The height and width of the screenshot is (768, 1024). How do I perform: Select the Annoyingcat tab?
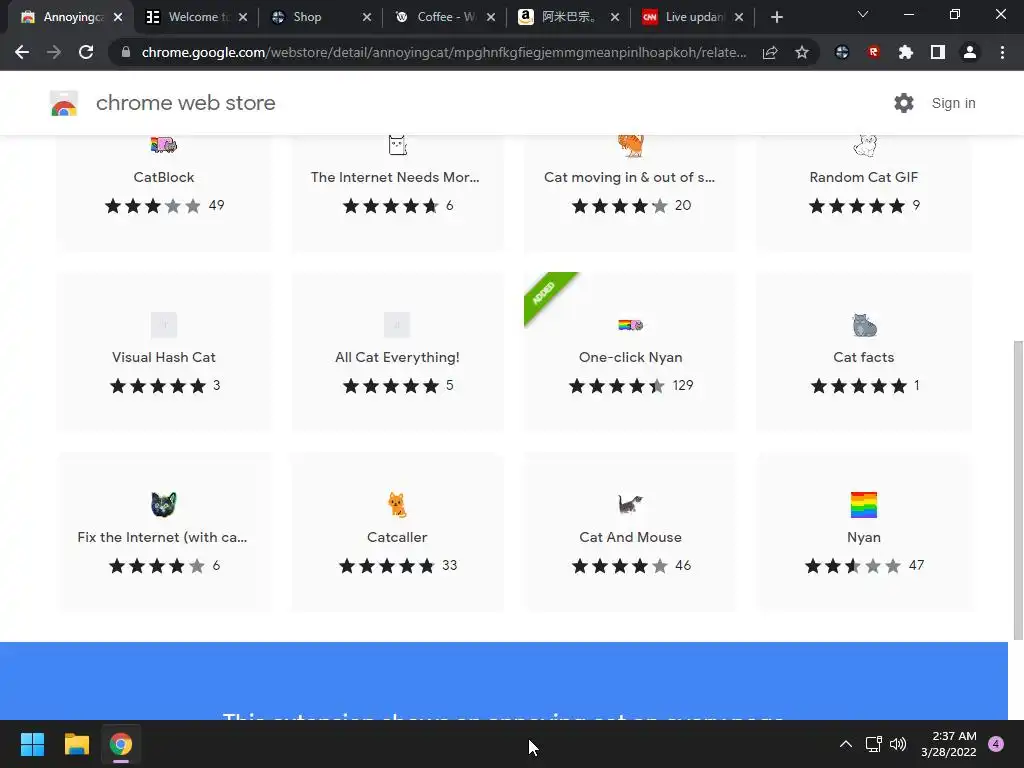(72, 17)
